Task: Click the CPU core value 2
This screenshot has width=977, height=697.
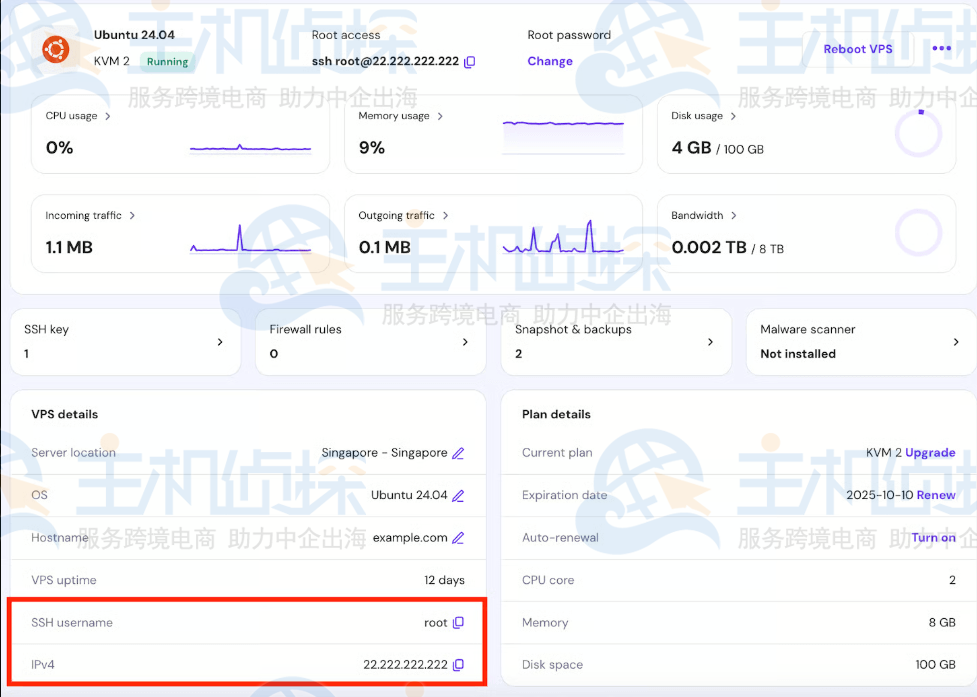Action: (952, 580)
